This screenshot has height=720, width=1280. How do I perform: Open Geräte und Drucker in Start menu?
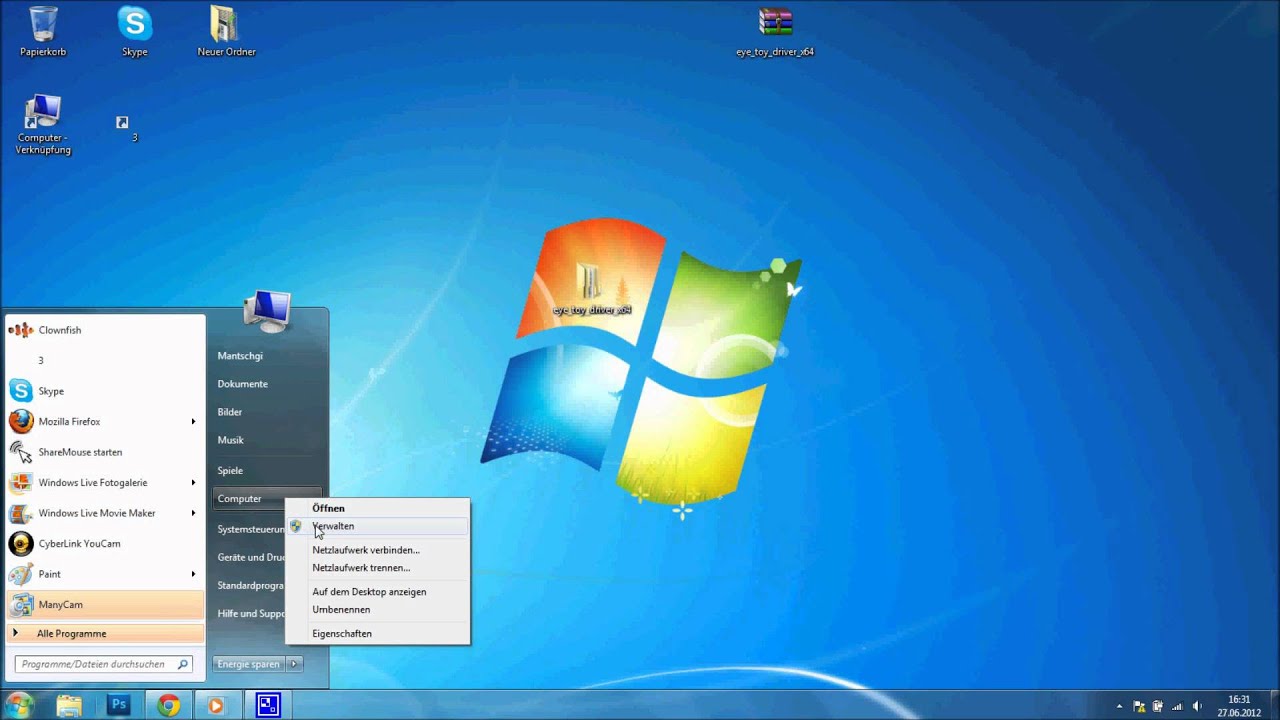coord(249,557)
